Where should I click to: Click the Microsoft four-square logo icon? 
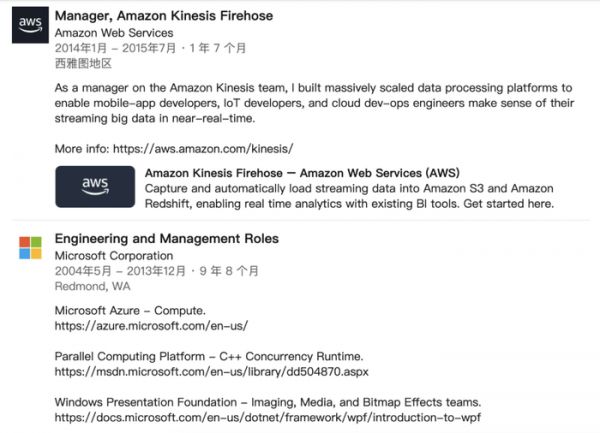pos(30,249)
